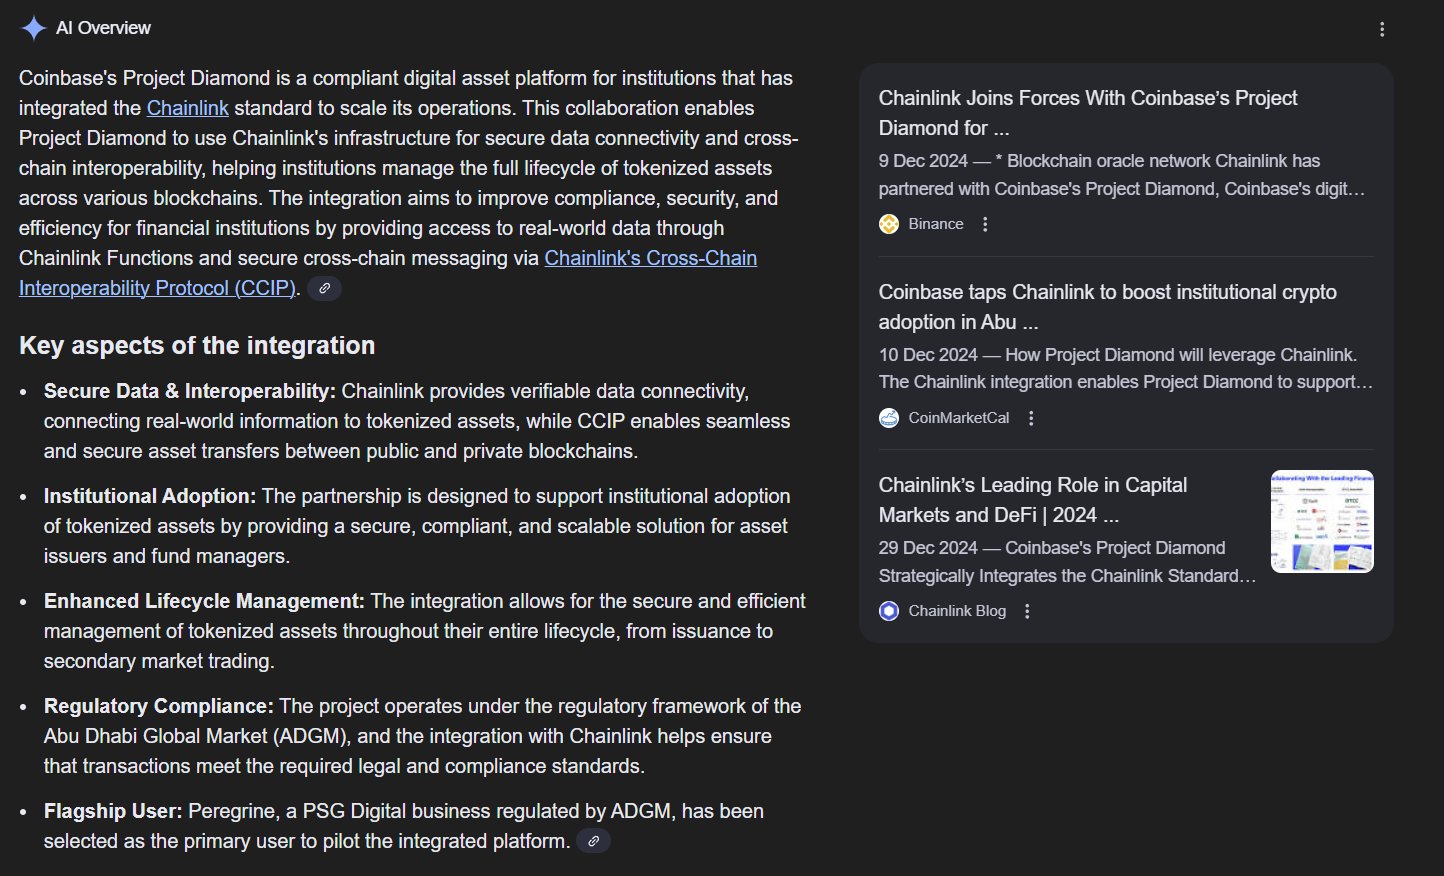This screenshot has height=876, width=1444.
Task: Open 'Chainlink's Leading Role in Capital Markets' article
Action: (x=1032, y=500)
